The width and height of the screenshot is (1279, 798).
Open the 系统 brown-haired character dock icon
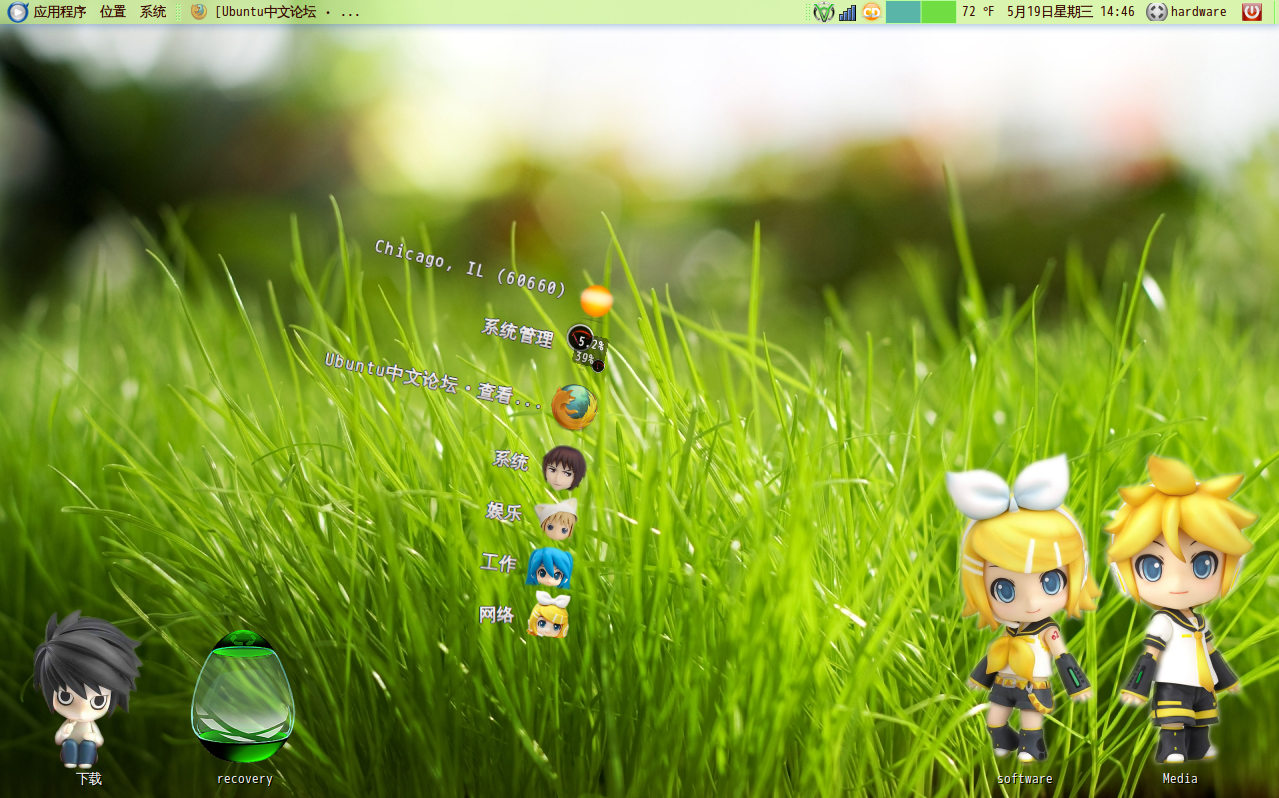click(x=564, y=467)
